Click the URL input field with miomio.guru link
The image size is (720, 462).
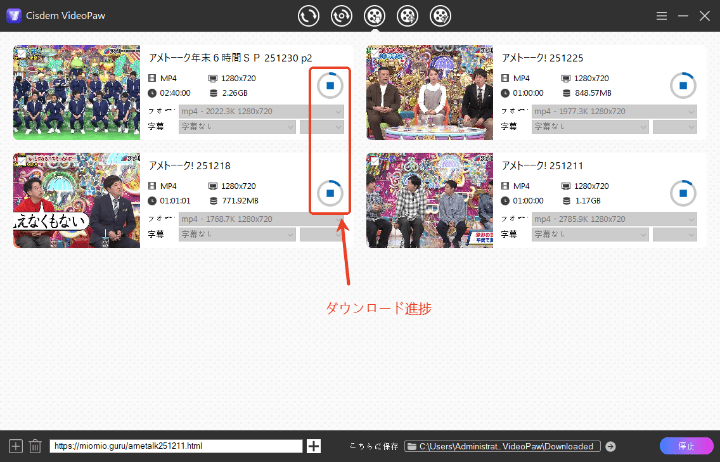pyautogui.click(x=176, y=446)
